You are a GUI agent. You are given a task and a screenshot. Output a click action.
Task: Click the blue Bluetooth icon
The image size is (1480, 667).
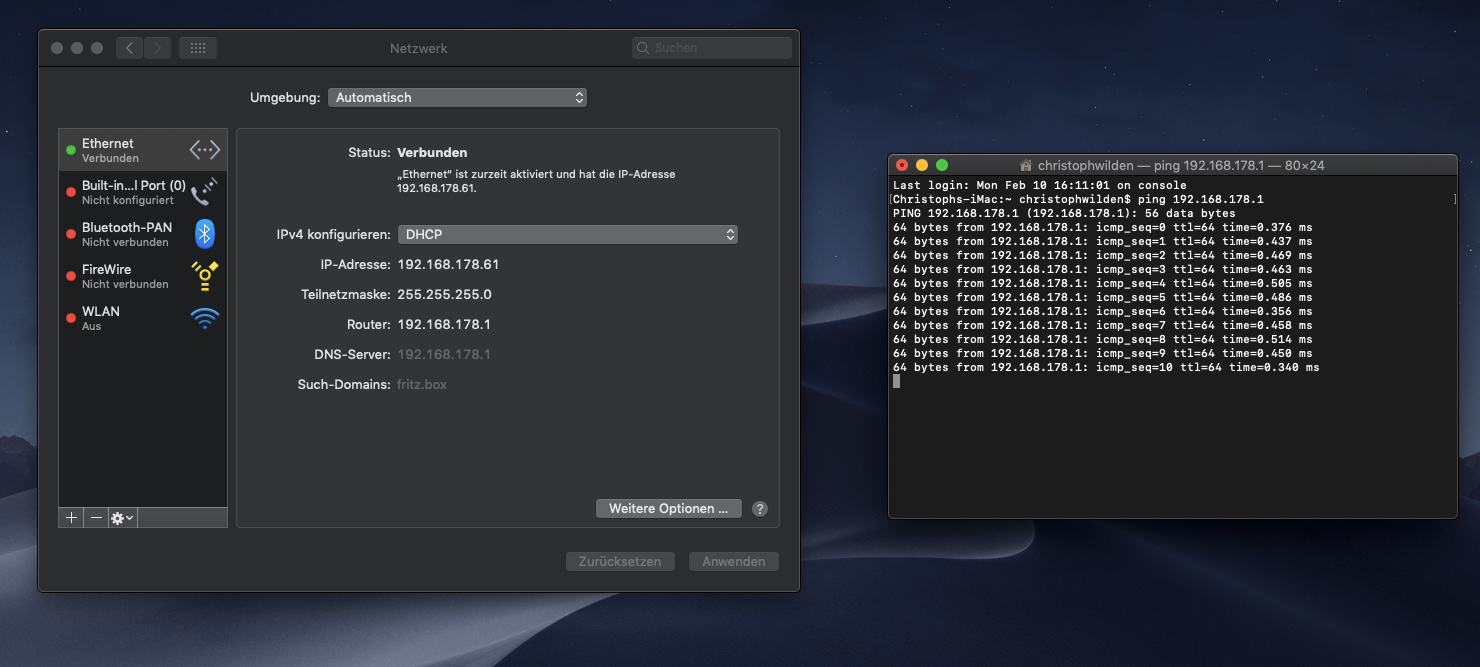(205, 233)
